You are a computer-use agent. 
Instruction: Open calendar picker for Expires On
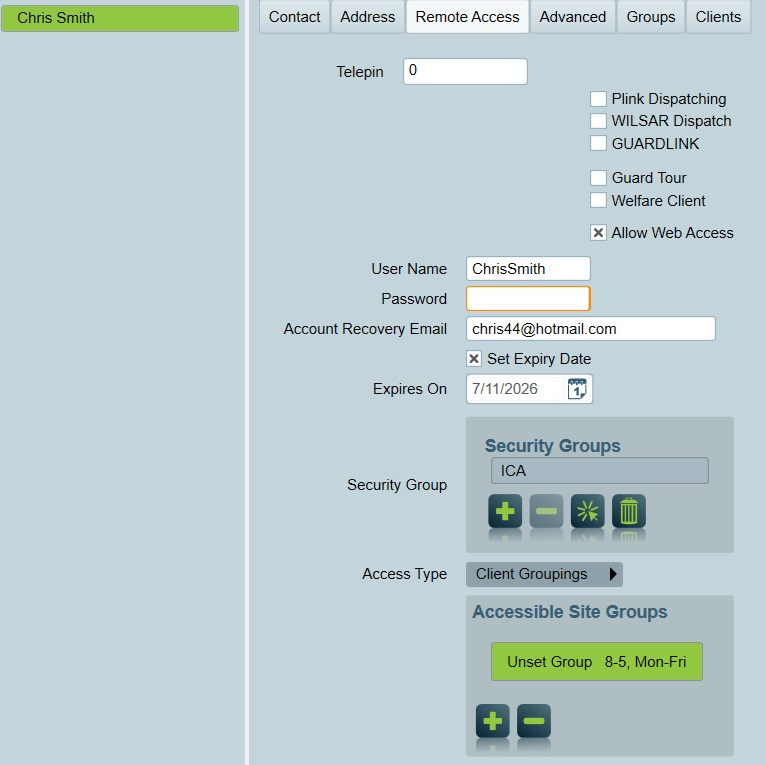(x=577, y=389)
